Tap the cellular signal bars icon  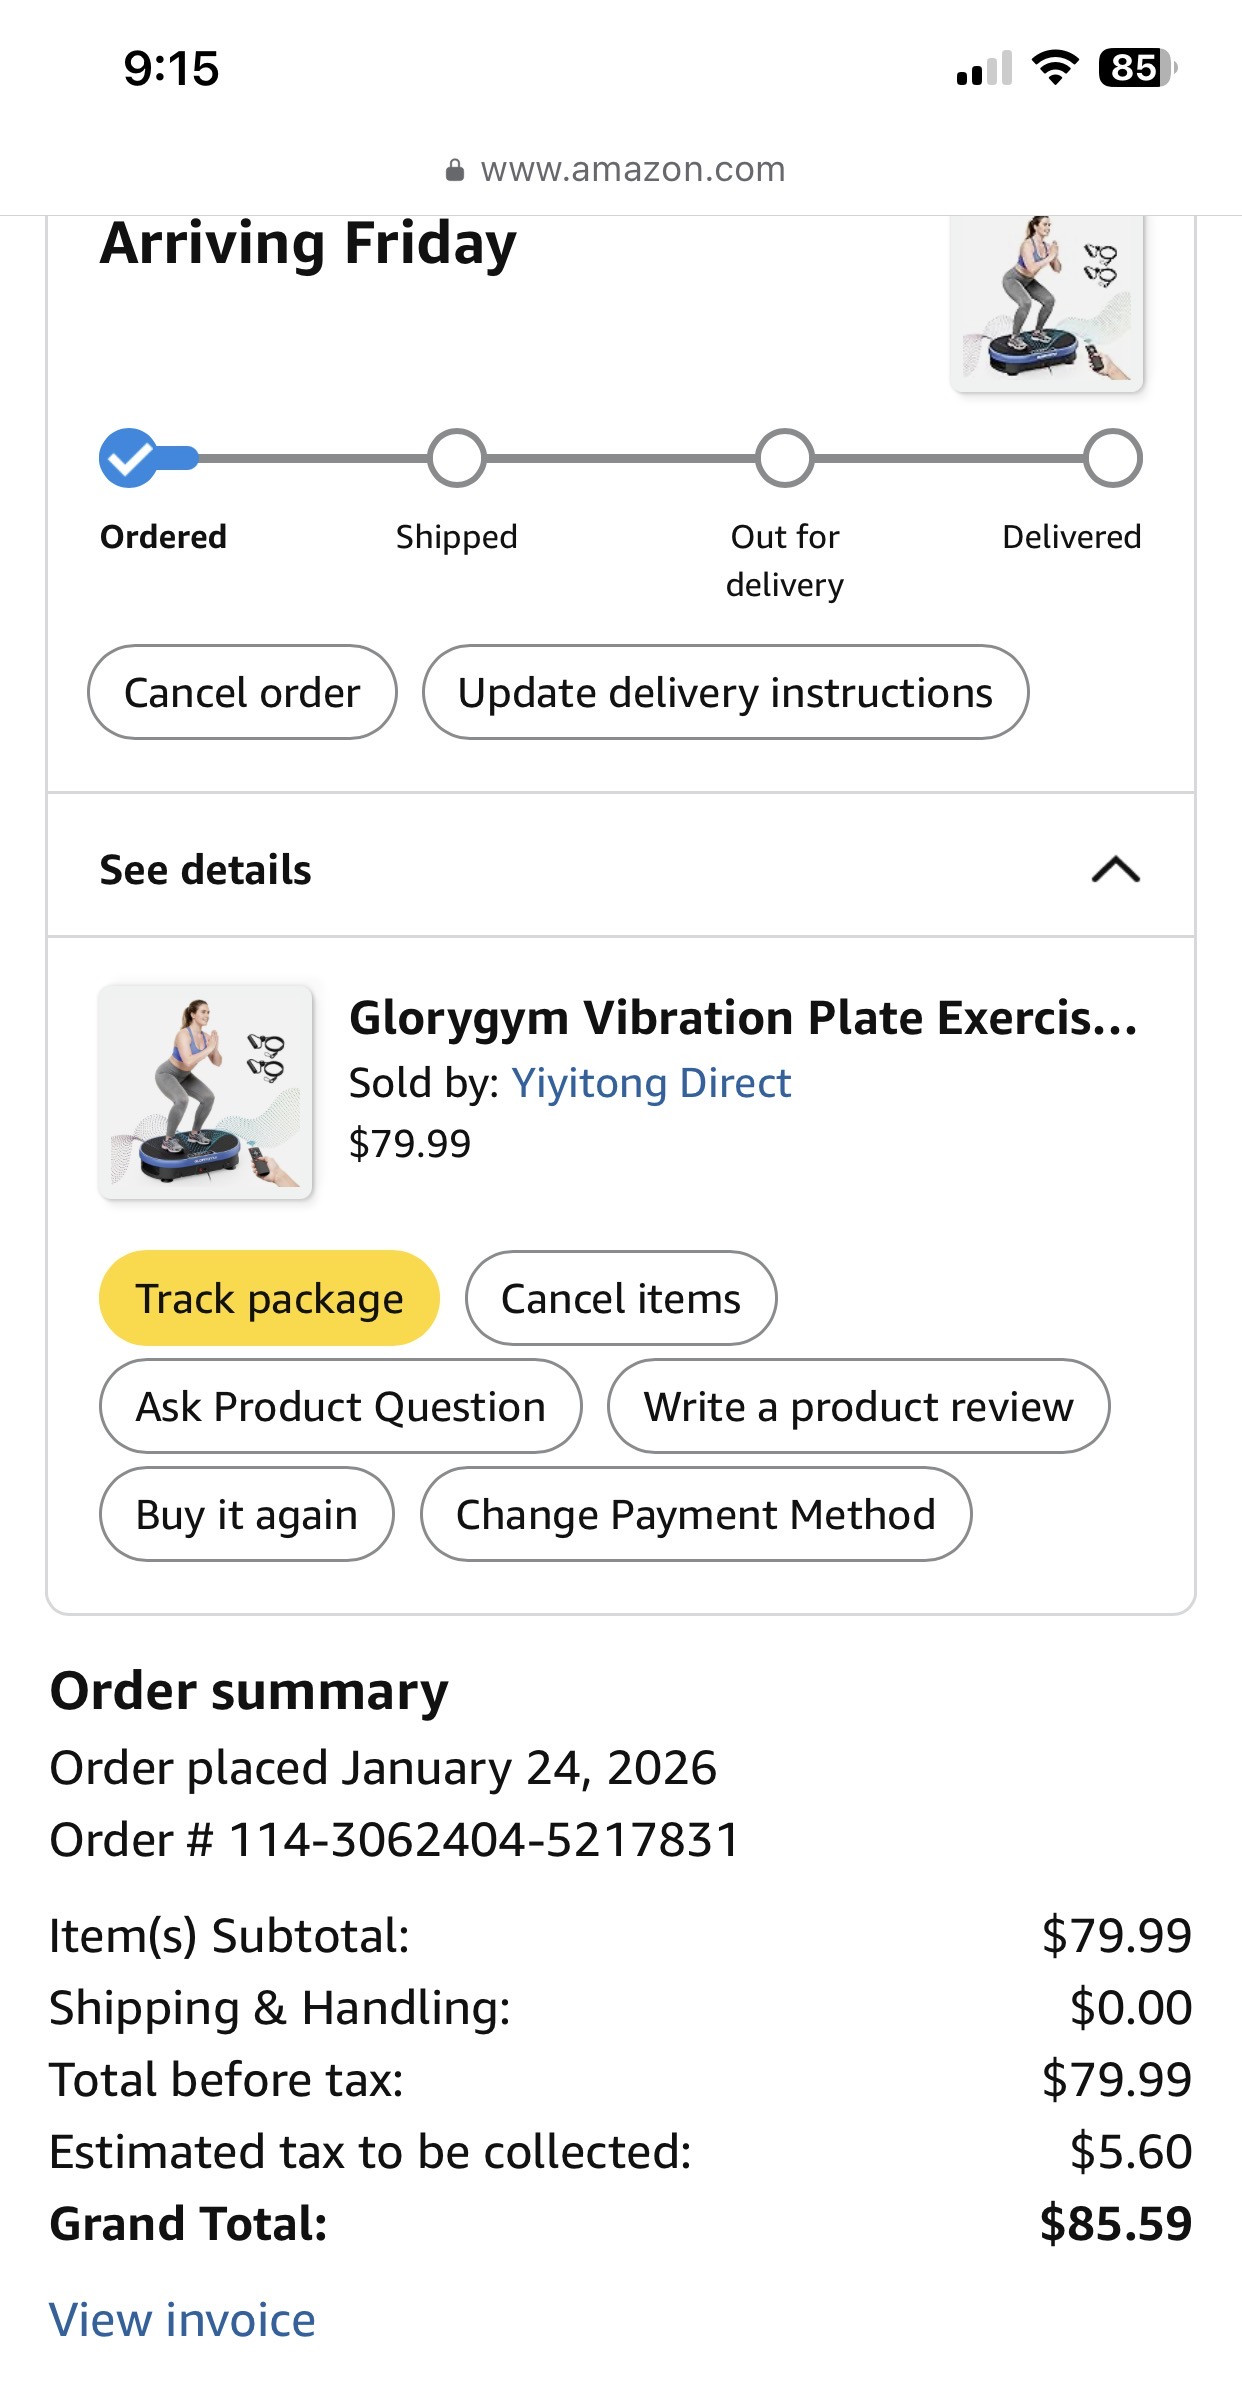984,68
